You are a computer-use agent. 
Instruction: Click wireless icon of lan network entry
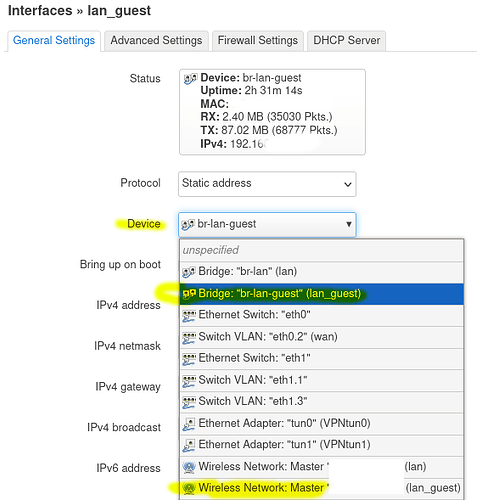[x=189, y=467]
